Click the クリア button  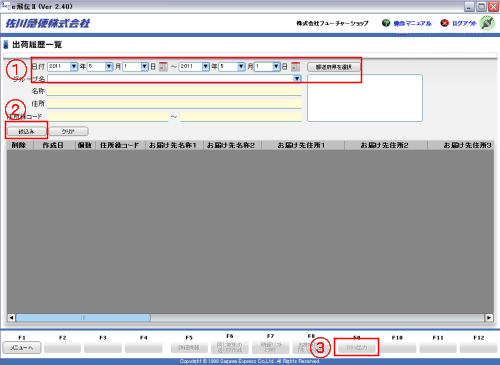click(68, 131)
